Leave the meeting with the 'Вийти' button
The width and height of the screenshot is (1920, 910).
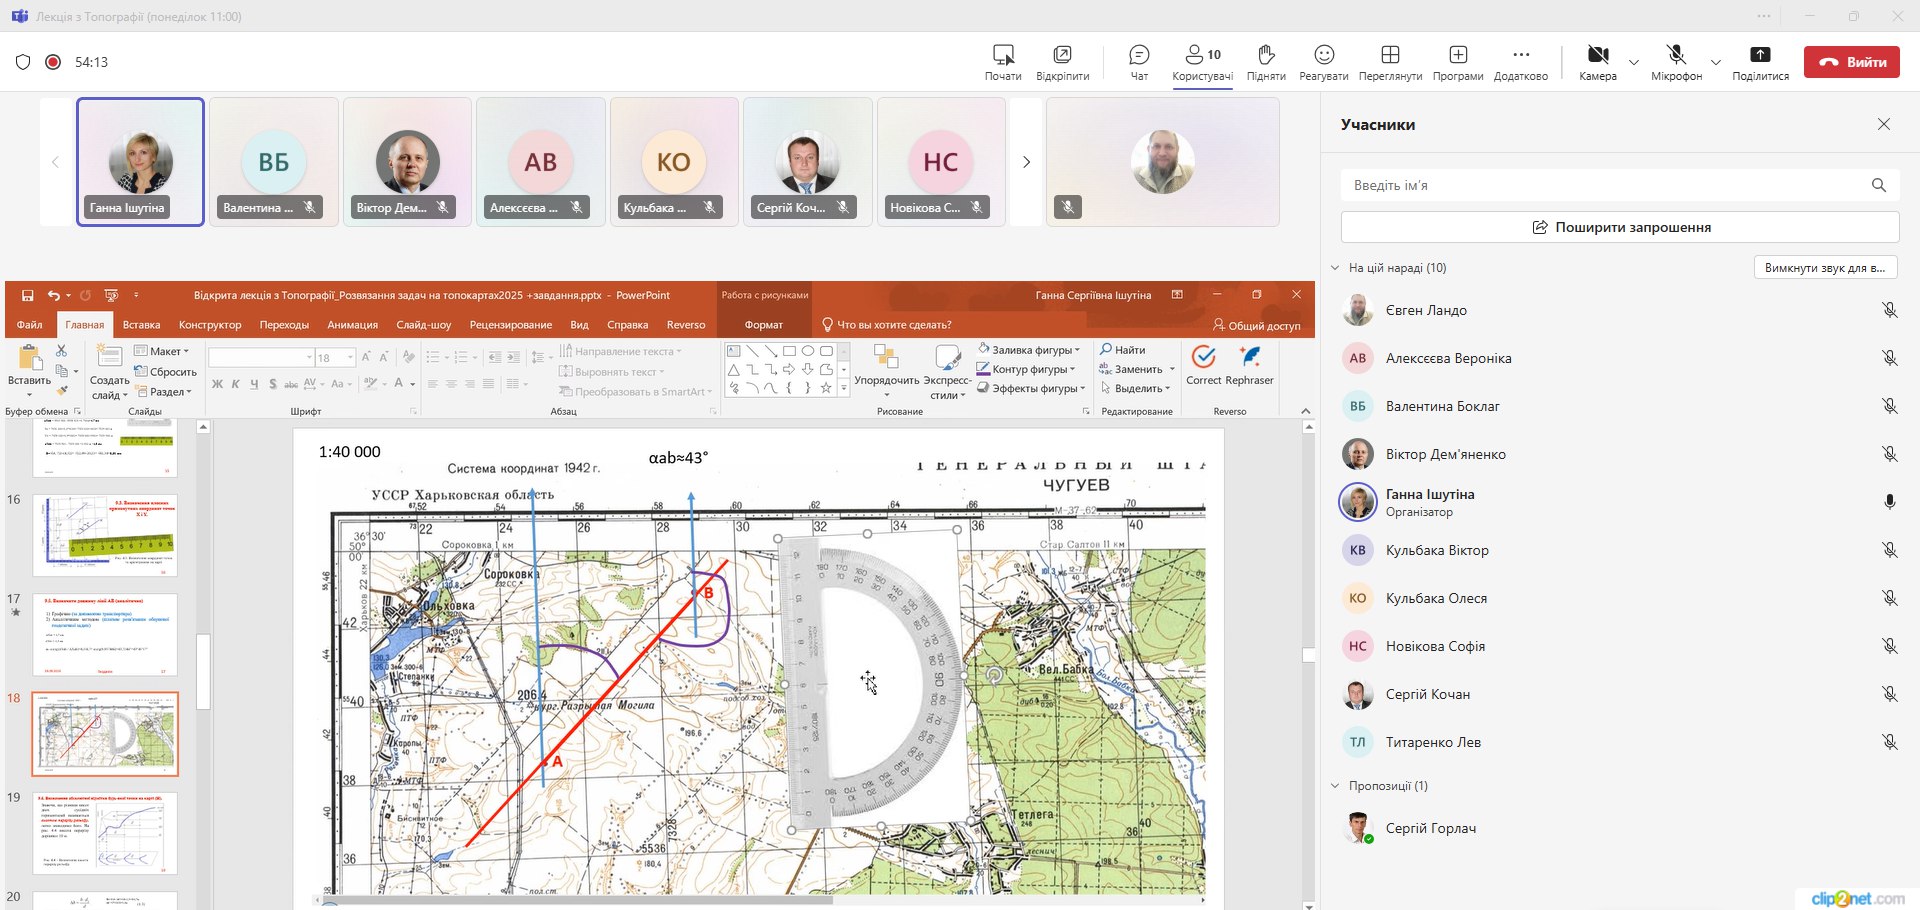(x=1851, y=62)
